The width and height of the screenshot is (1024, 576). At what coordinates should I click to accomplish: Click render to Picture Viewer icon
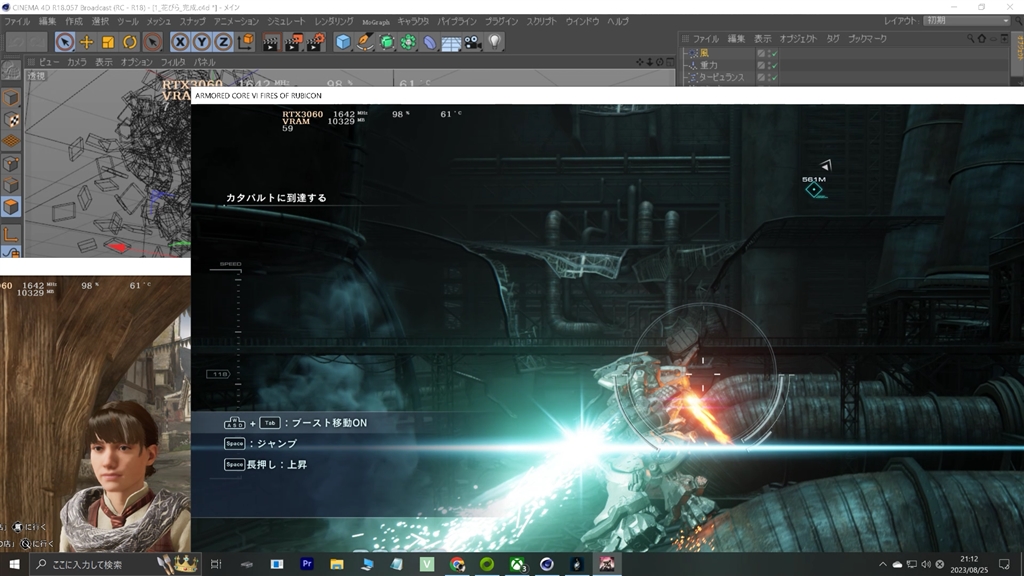point(293,42)
